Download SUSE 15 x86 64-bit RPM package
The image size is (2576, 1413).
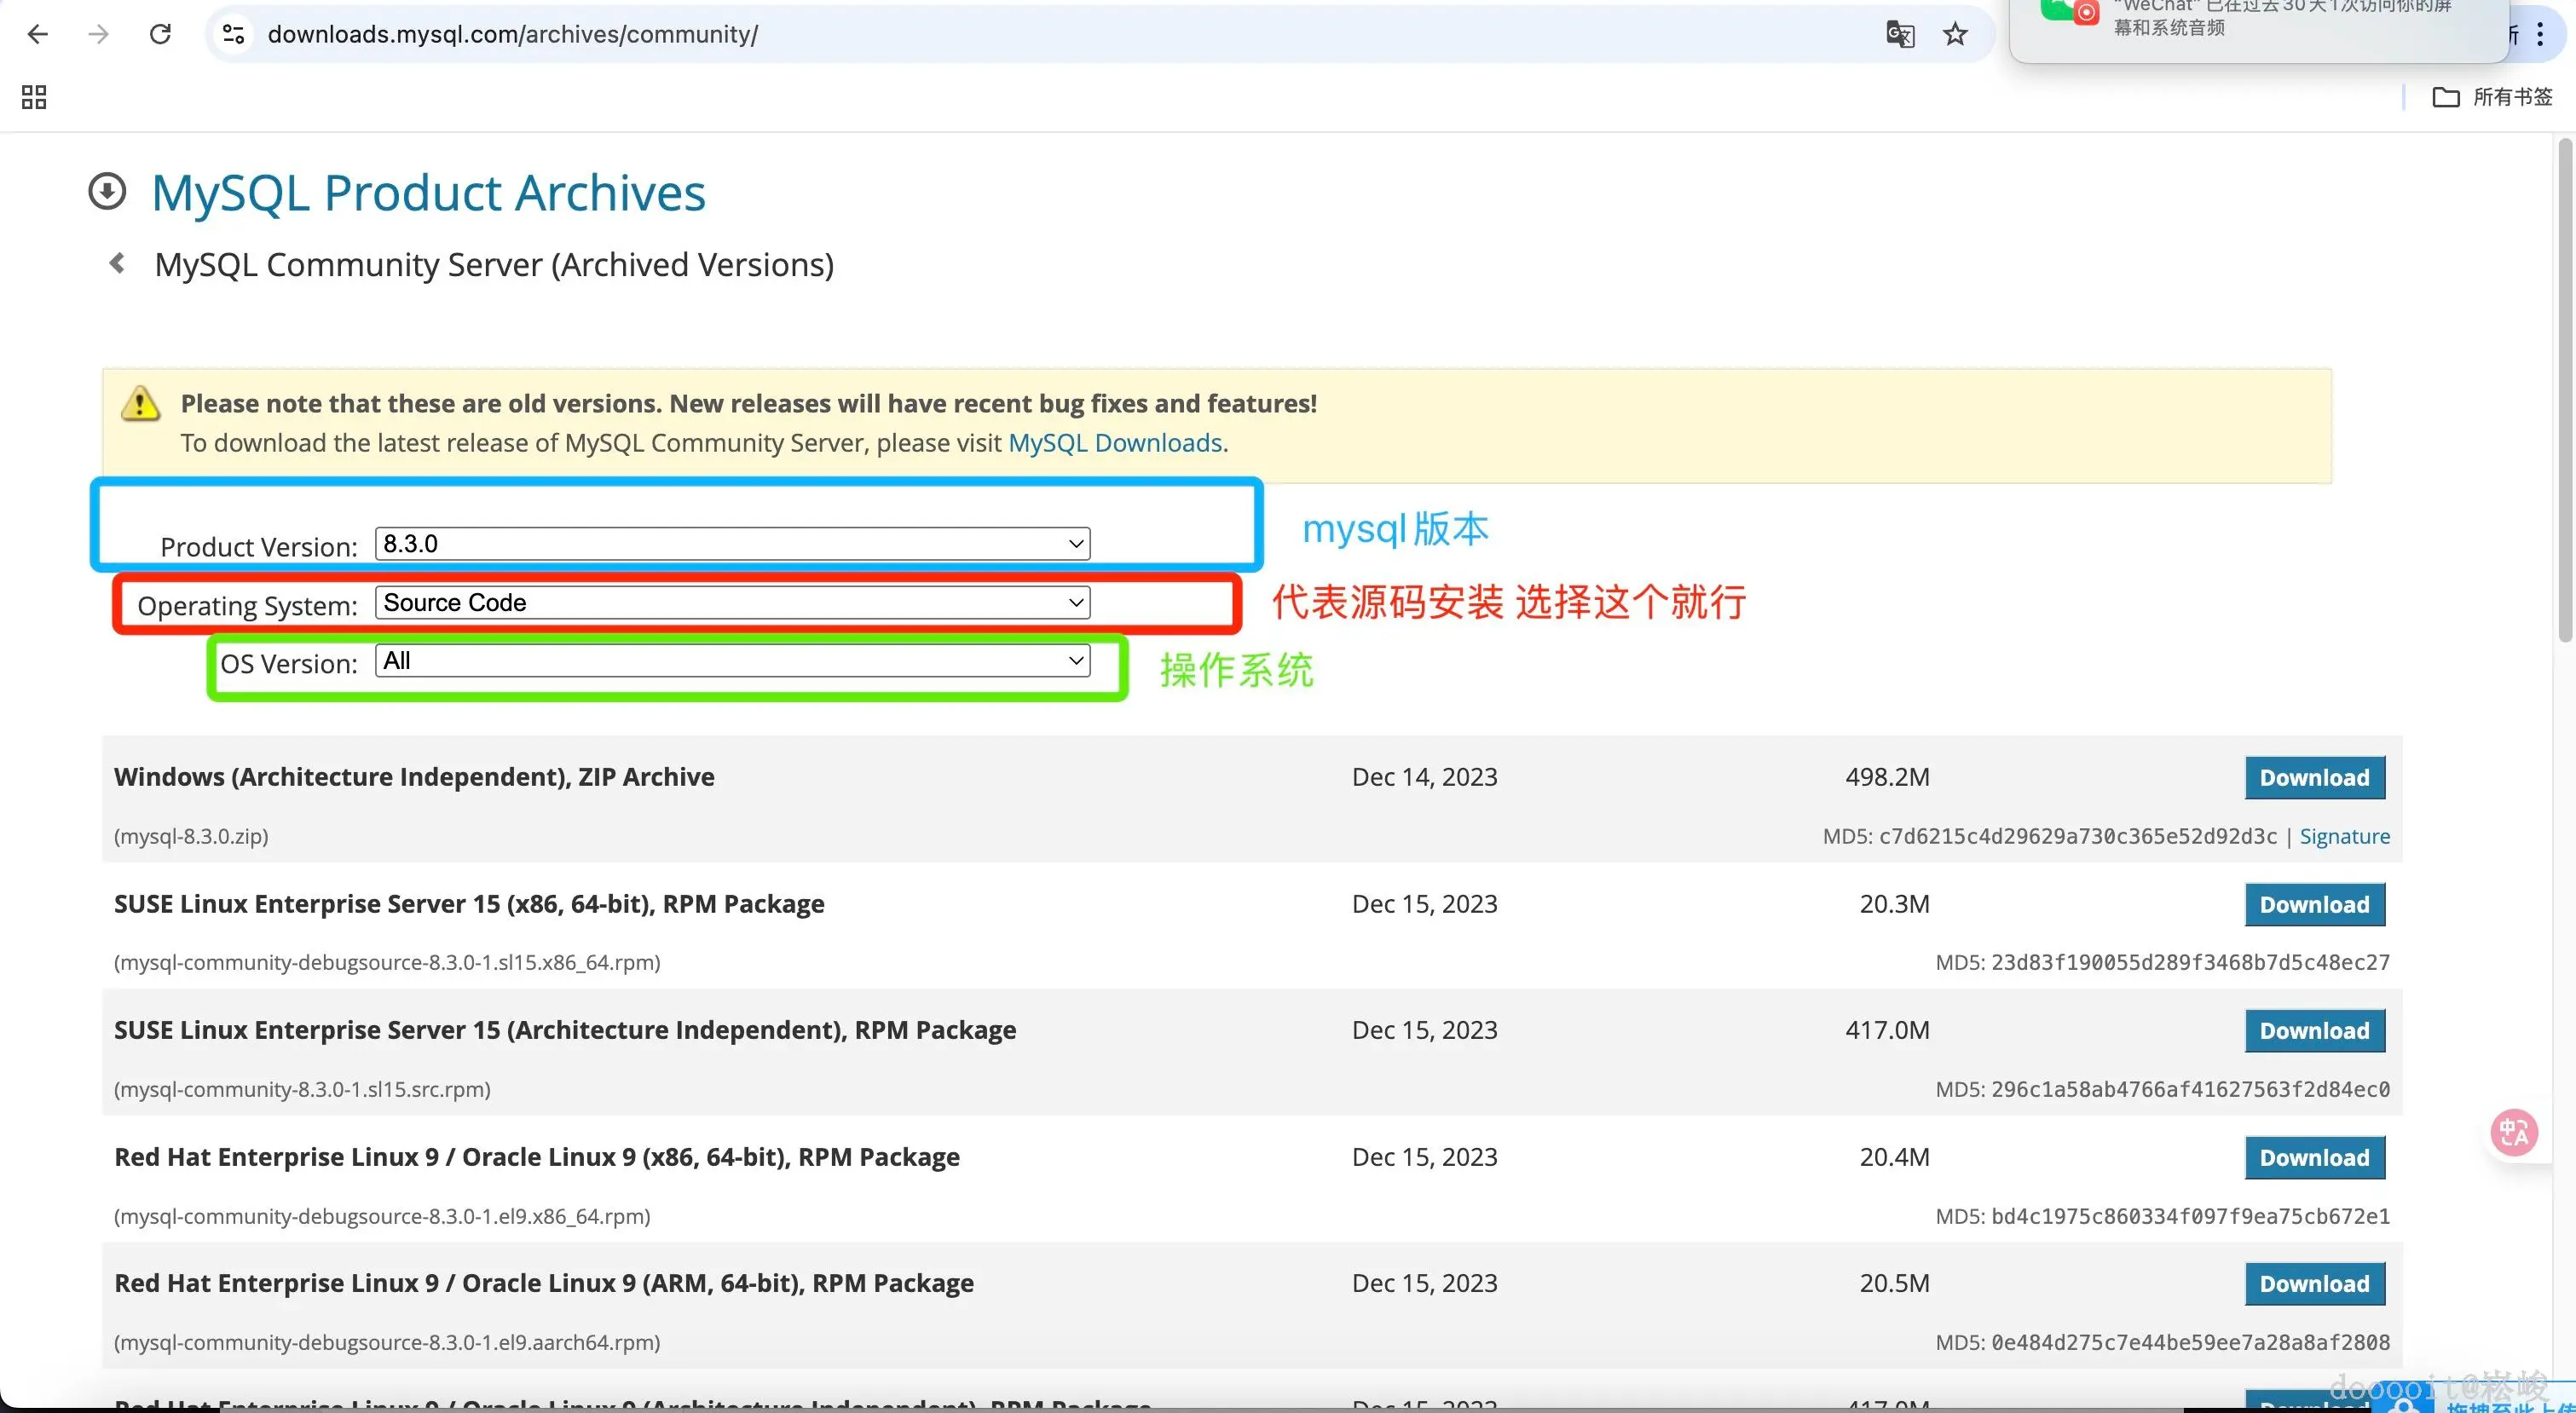pos(2314,905)
